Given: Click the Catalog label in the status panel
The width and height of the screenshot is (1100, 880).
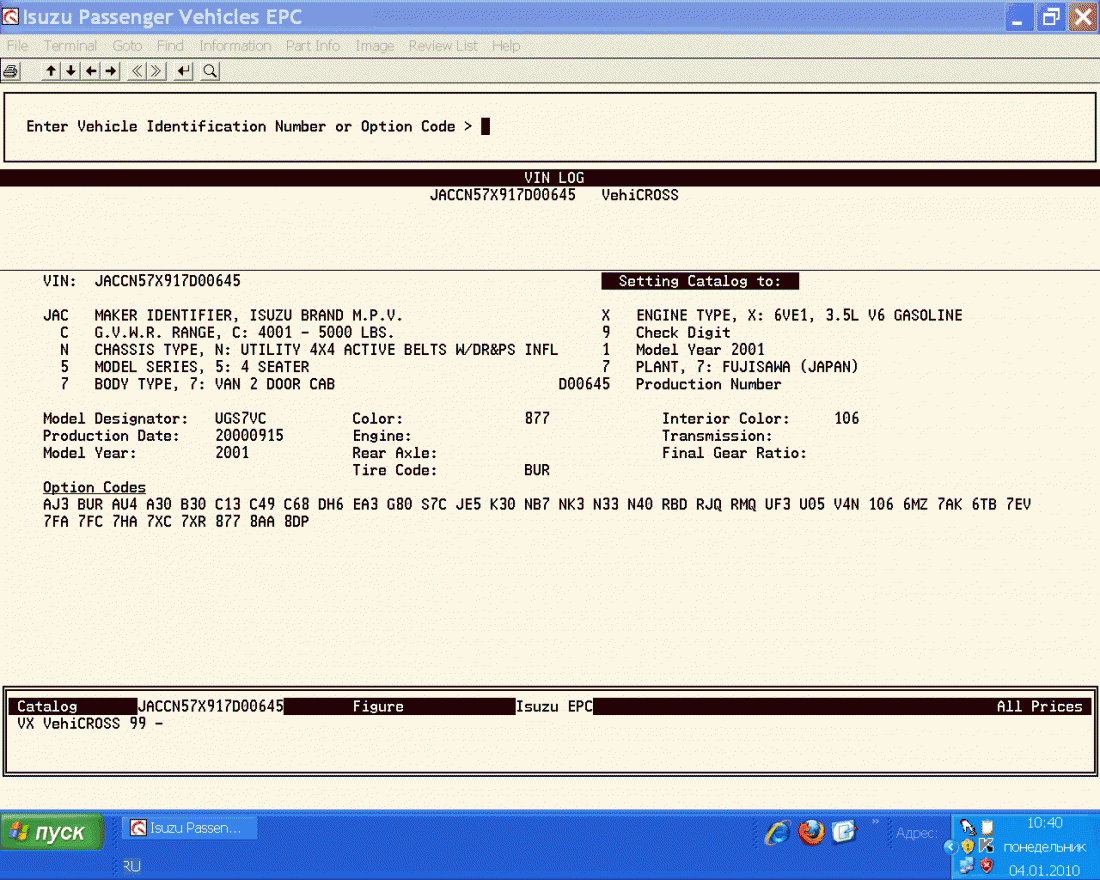Looking at the screenshot, I should pyautogui.click(x=47, y=706).
